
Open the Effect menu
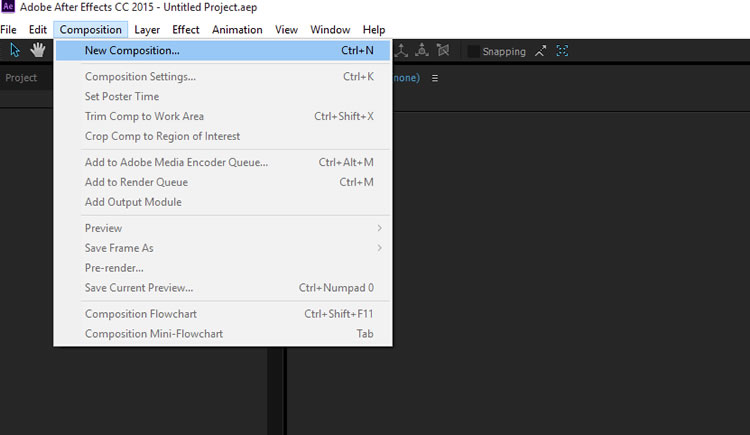186,30
